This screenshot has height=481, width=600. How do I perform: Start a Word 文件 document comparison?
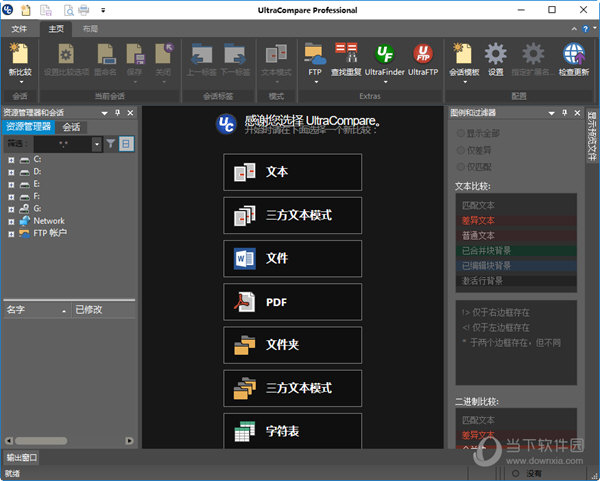[x=293, y=259]
